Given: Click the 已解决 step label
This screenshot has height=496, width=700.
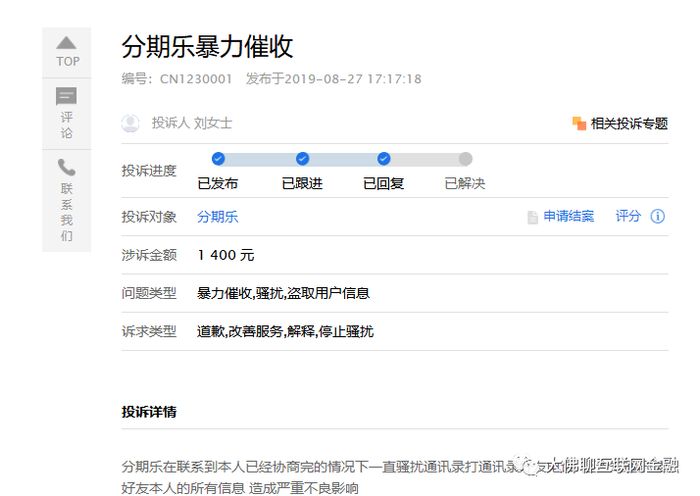Looking at the screenshot, I should (x=465, y=183).
